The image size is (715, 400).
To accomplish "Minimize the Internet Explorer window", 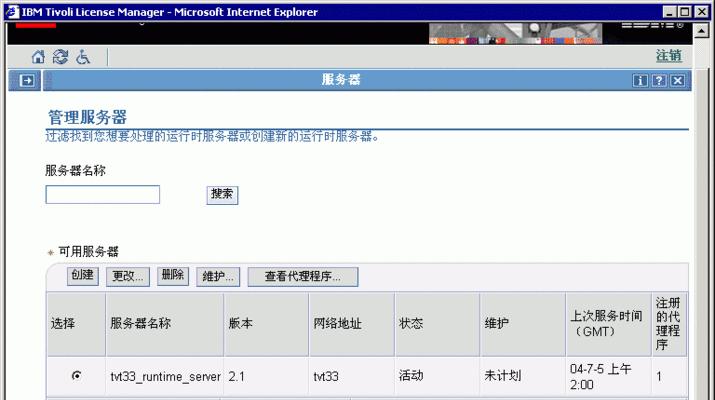I will pos(669,11).
